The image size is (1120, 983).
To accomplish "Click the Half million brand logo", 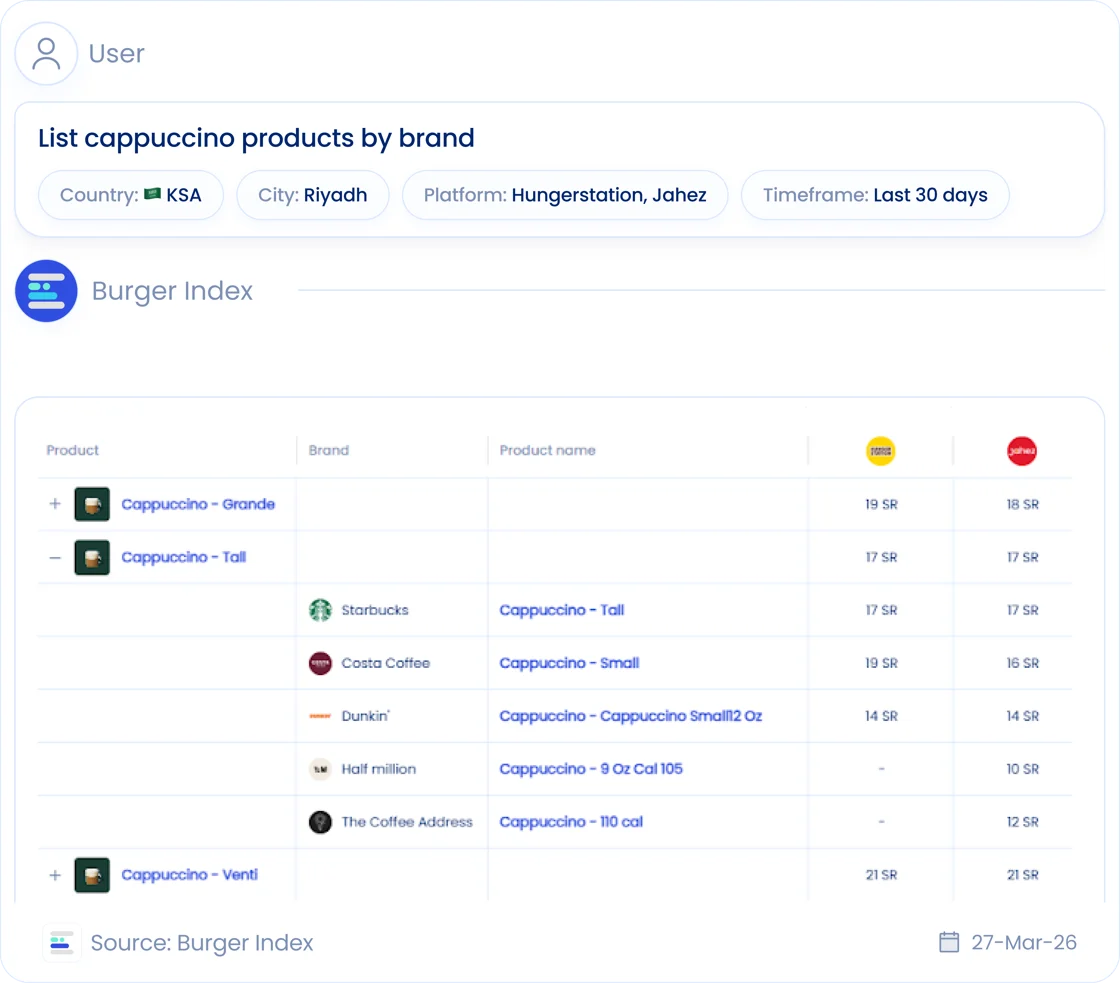I will (320, 769).
